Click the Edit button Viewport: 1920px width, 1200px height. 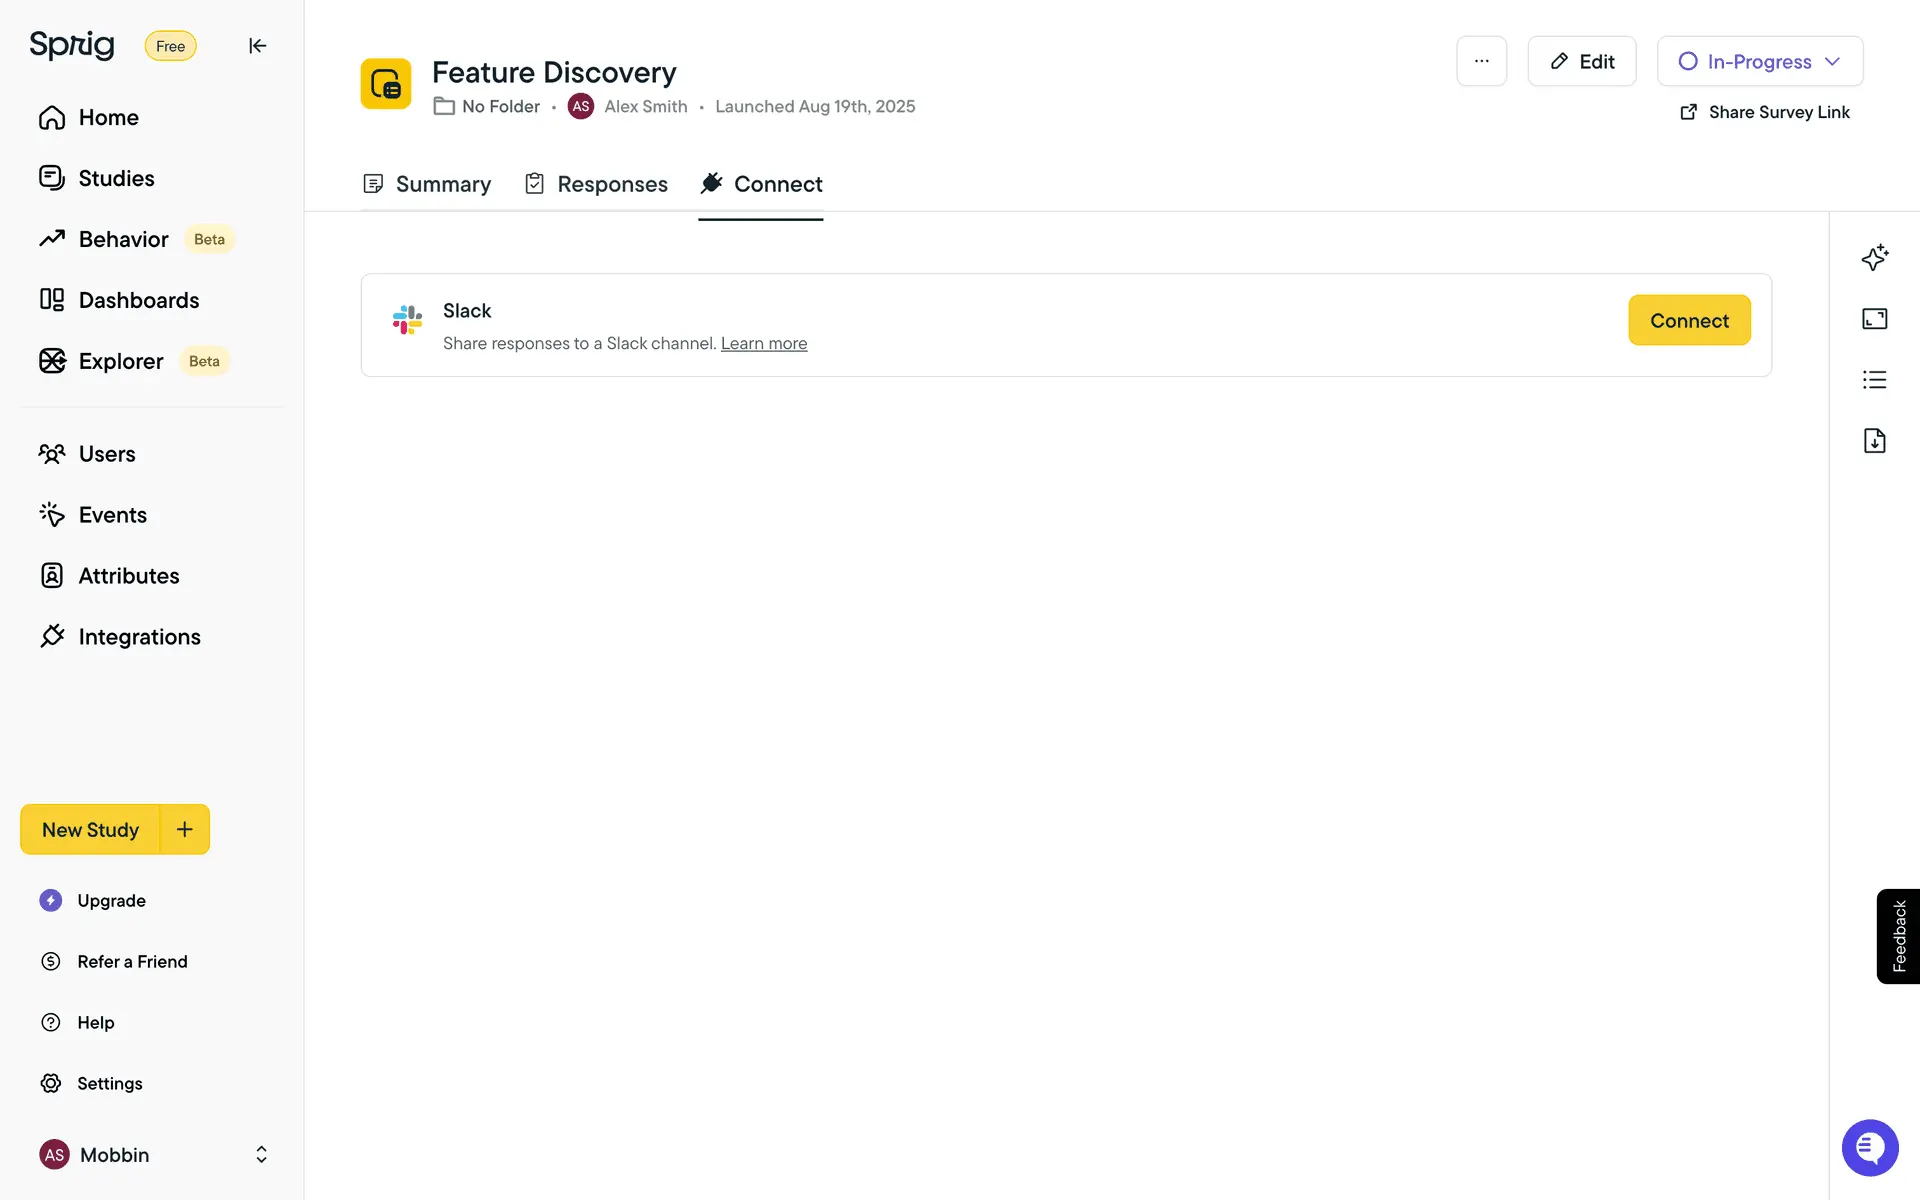(x=1581, y=61)
